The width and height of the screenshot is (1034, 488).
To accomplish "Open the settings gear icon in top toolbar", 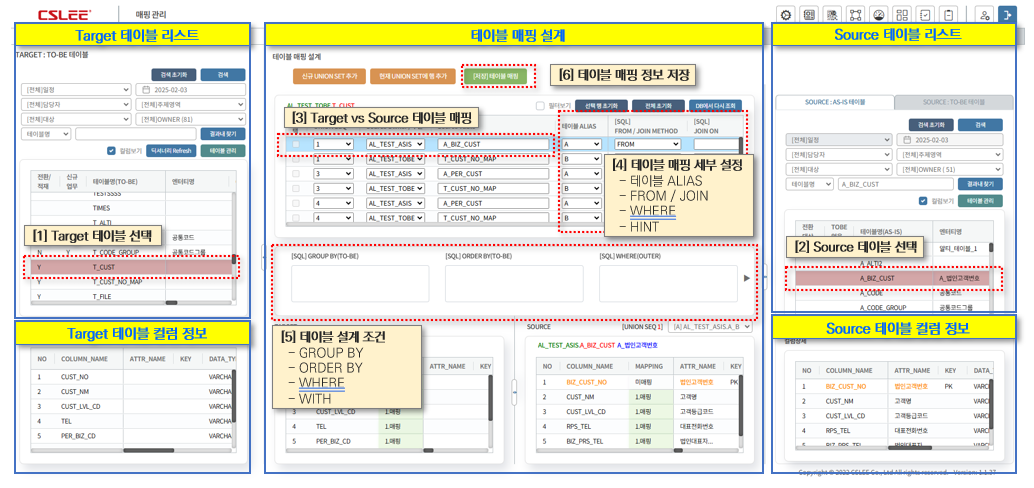I will click(786, 15).
